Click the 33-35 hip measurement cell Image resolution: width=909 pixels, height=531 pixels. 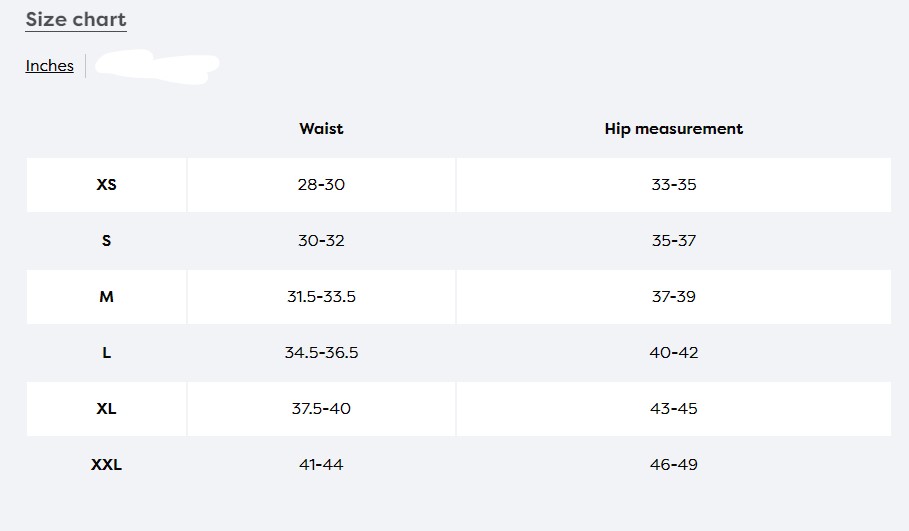[673, 185]
